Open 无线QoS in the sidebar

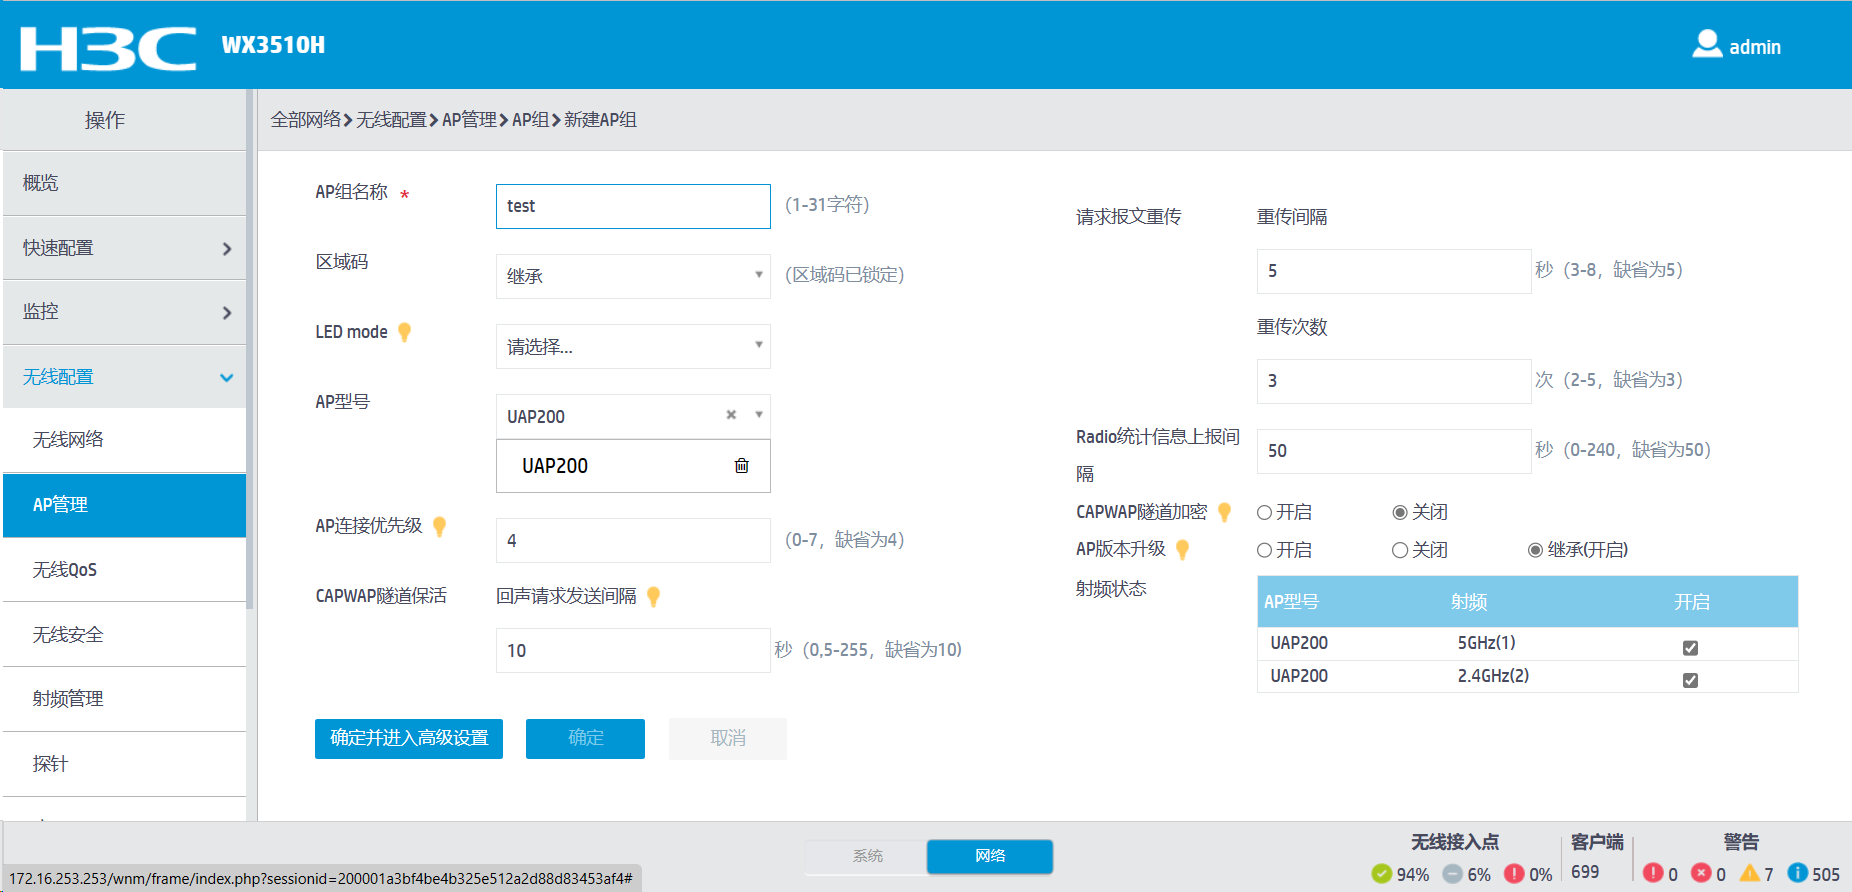124,570
